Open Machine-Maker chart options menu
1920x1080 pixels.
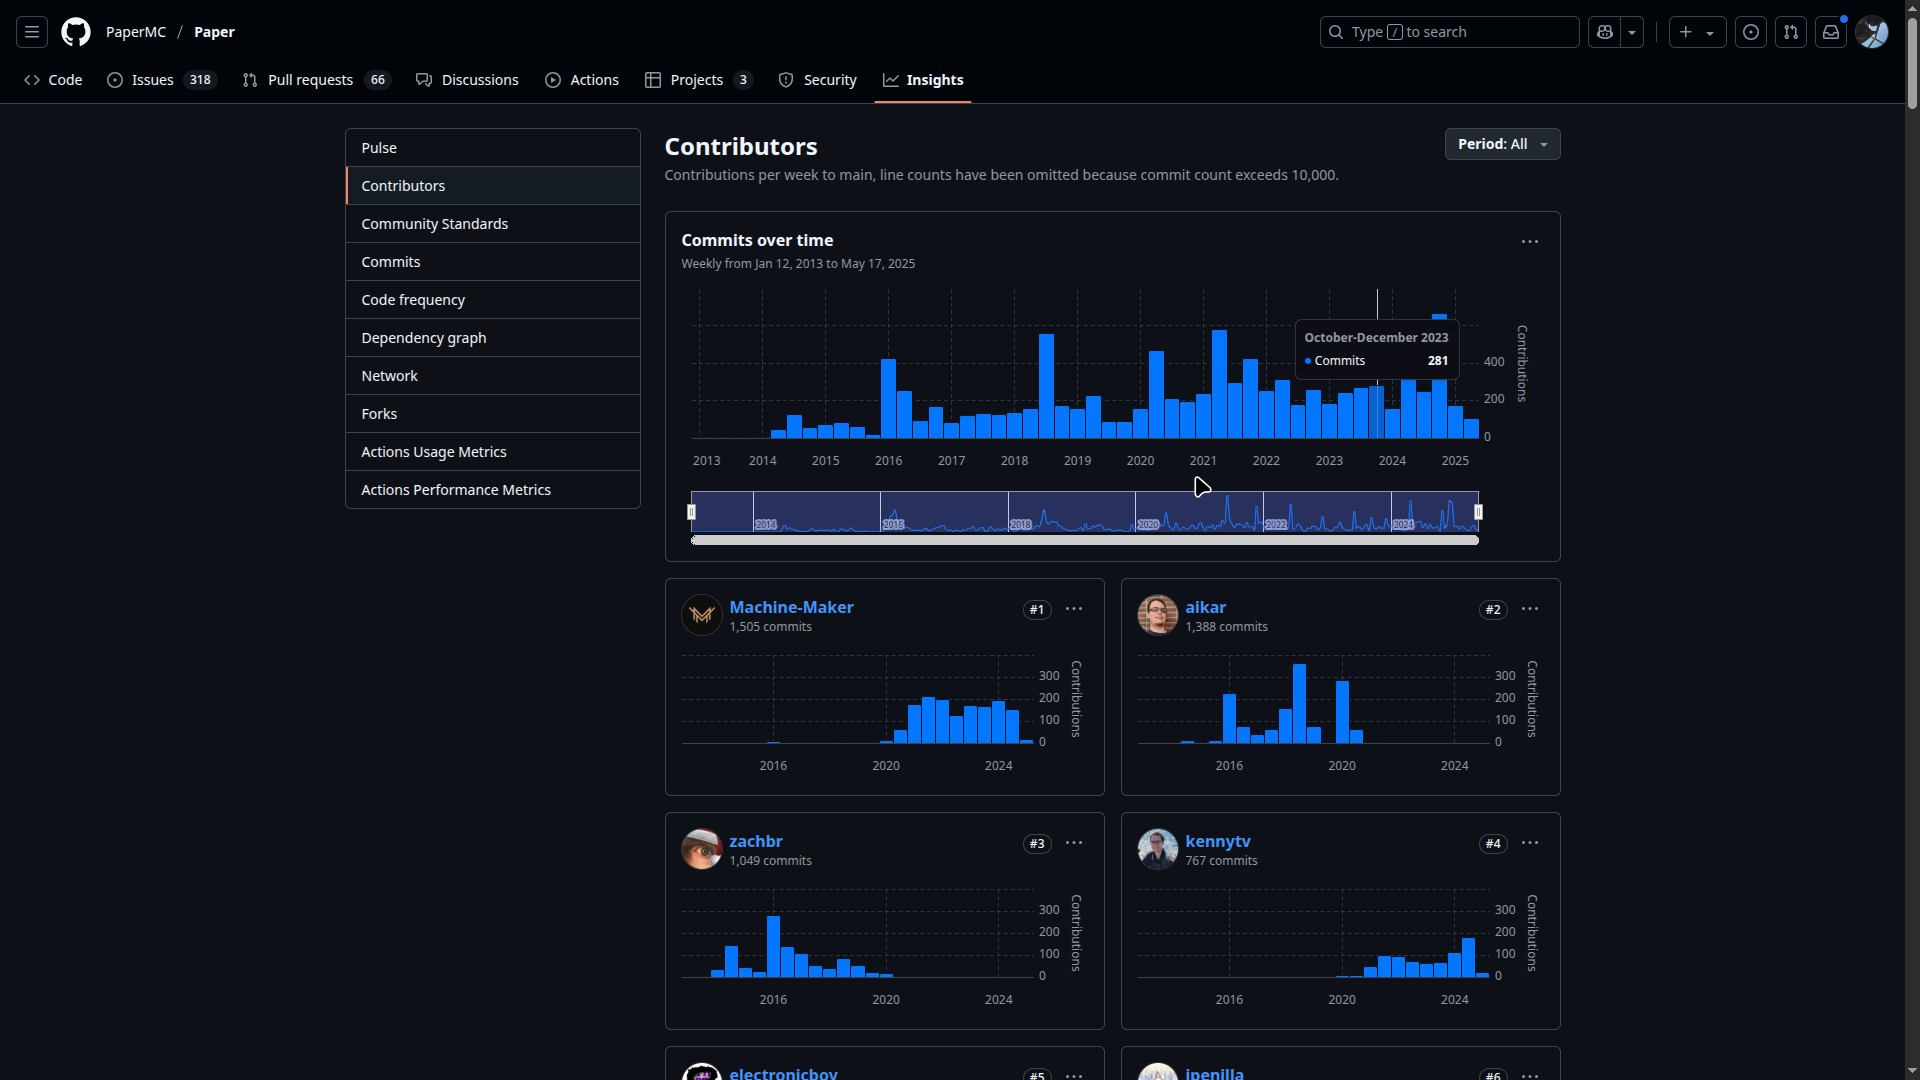[1074, 609]
